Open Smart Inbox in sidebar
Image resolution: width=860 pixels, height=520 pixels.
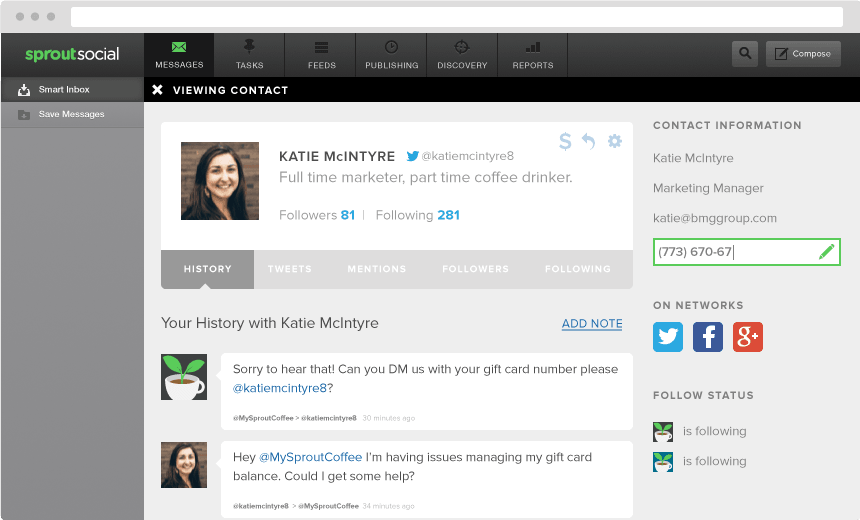coord(72,89)
